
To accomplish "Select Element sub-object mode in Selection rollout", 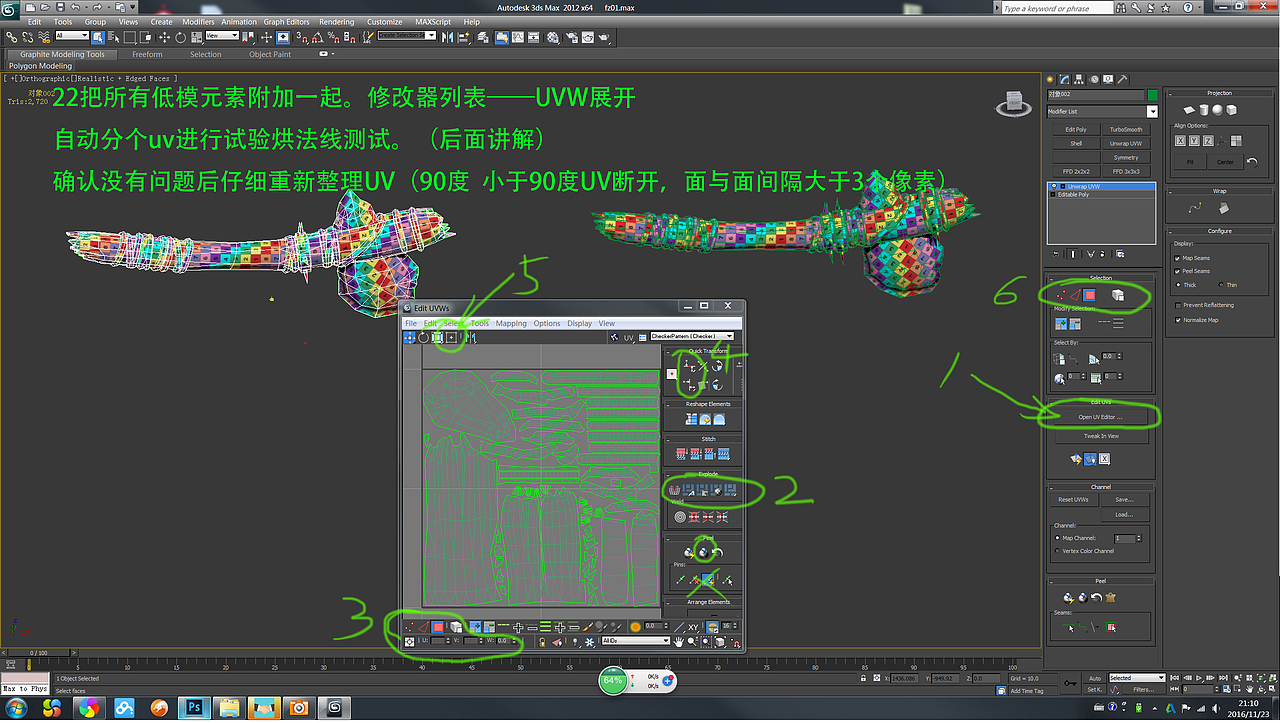I will [1118, 295].
